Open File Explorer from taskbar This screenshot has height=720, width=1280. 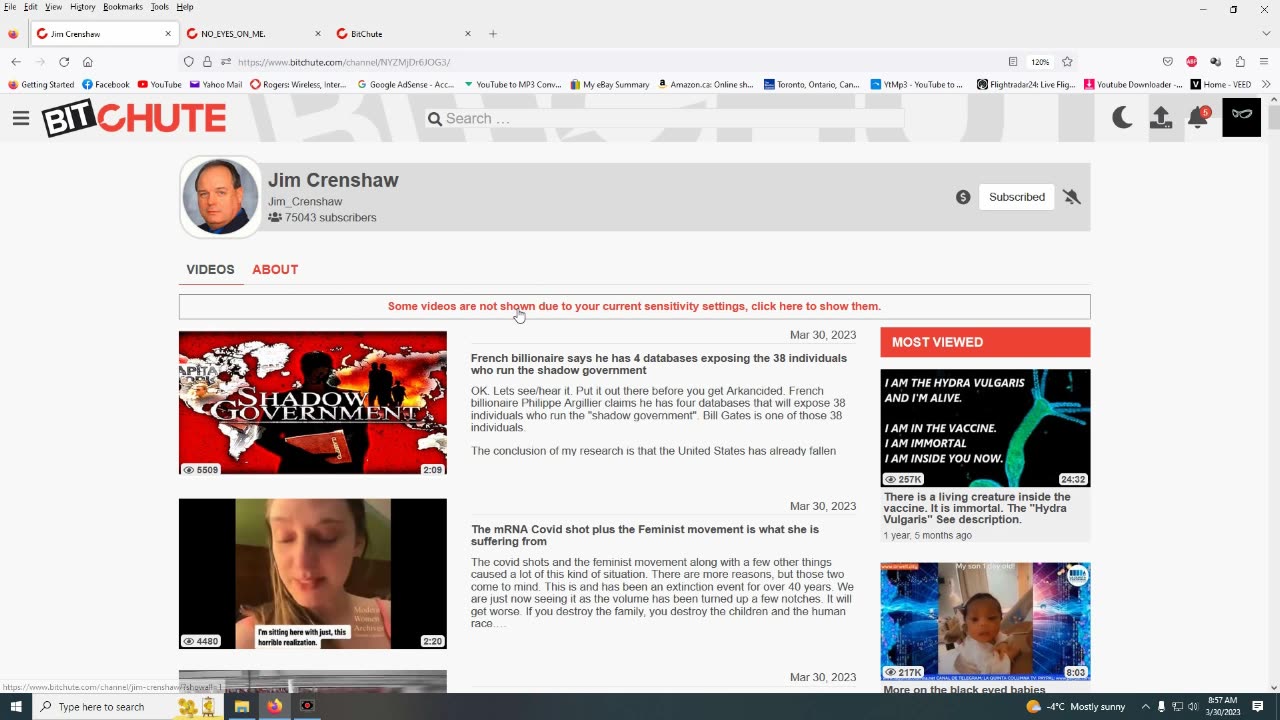[241, 706]
